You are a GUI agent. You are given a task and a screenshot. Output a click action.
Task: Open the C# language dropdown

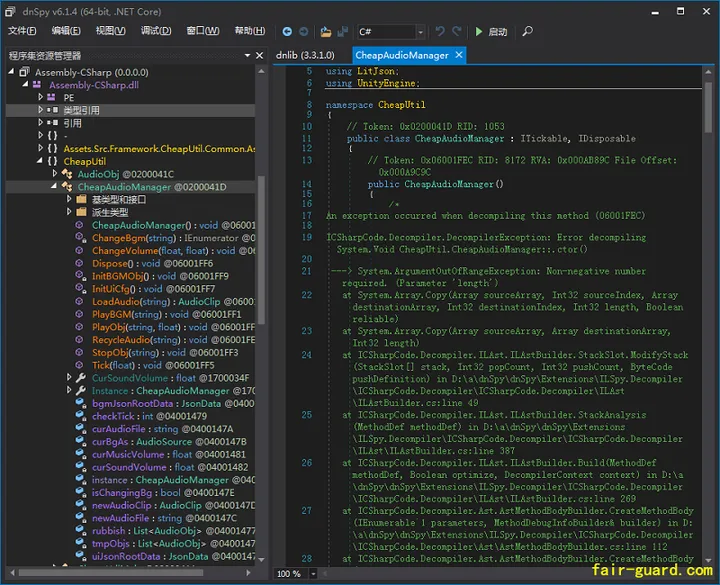(420, 32)
